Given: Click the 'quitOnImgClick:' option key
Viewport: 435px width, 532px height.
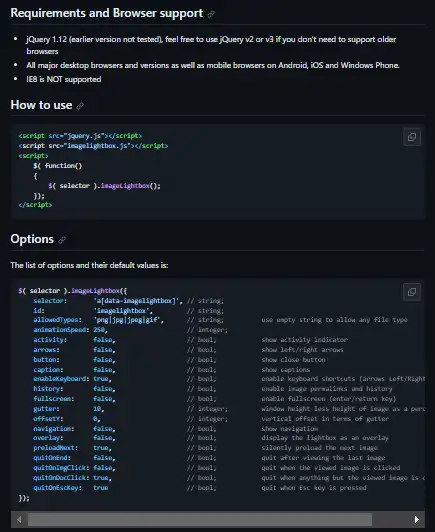Looking at the screenshot, I should (61, 468).
